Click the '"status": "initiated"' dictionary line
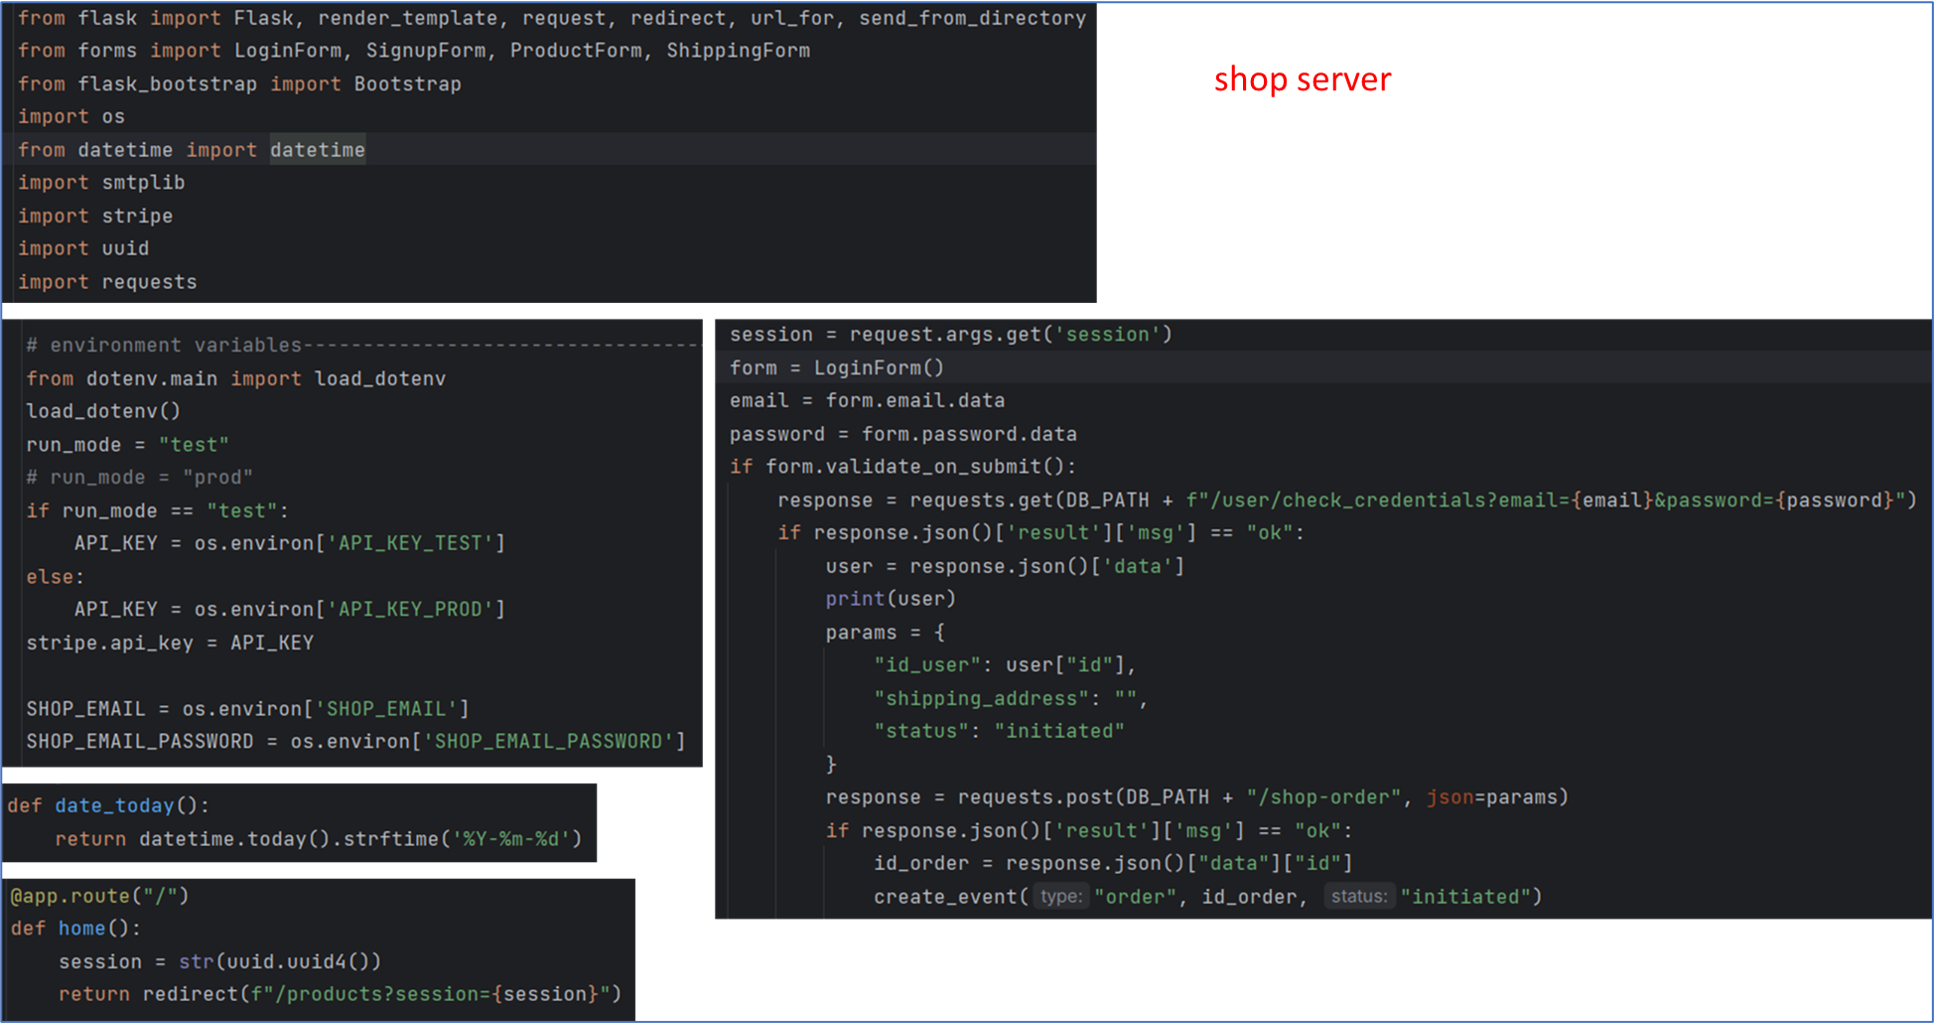The width and height of the screenshot is (1934, 1023). (x=998, y=731)
